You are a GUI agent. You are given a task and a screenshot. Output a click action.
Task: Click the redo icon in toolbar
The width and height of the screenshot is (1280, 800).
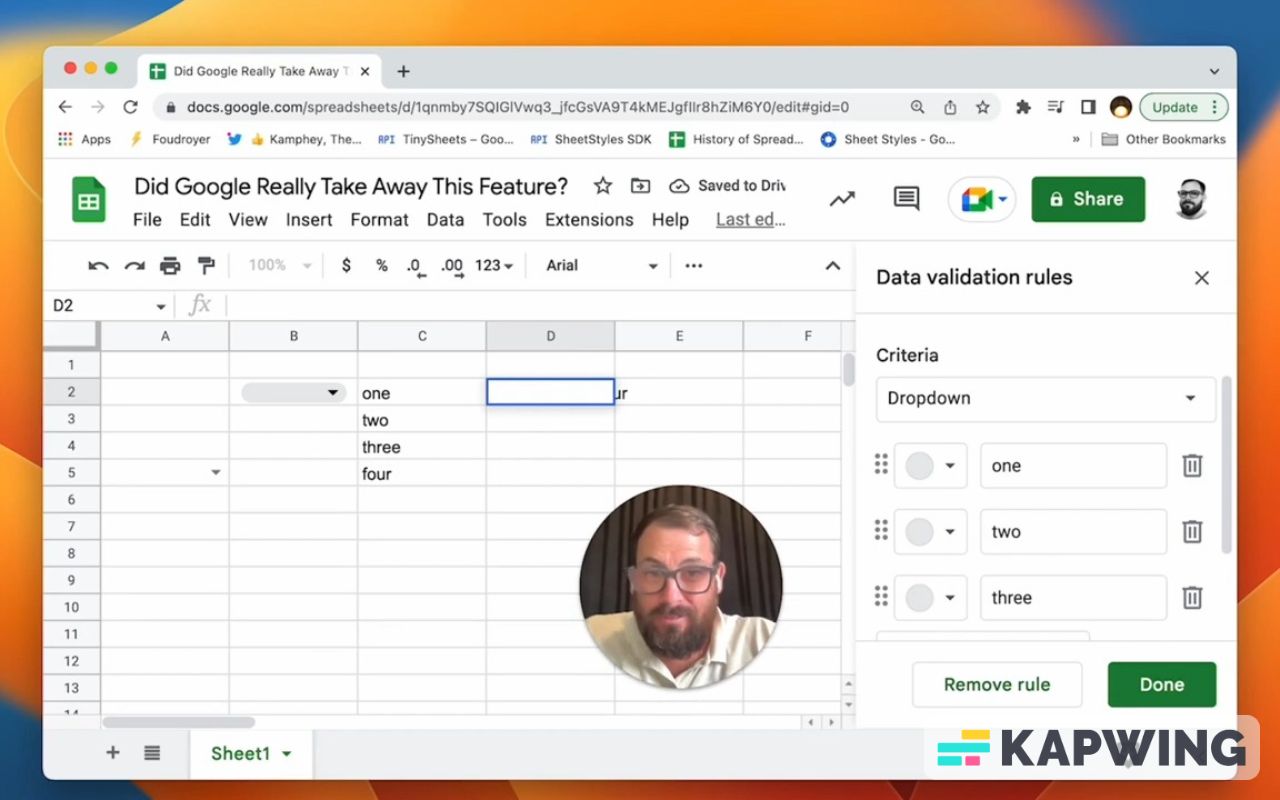pyautogui.click(x=134, y=266)
